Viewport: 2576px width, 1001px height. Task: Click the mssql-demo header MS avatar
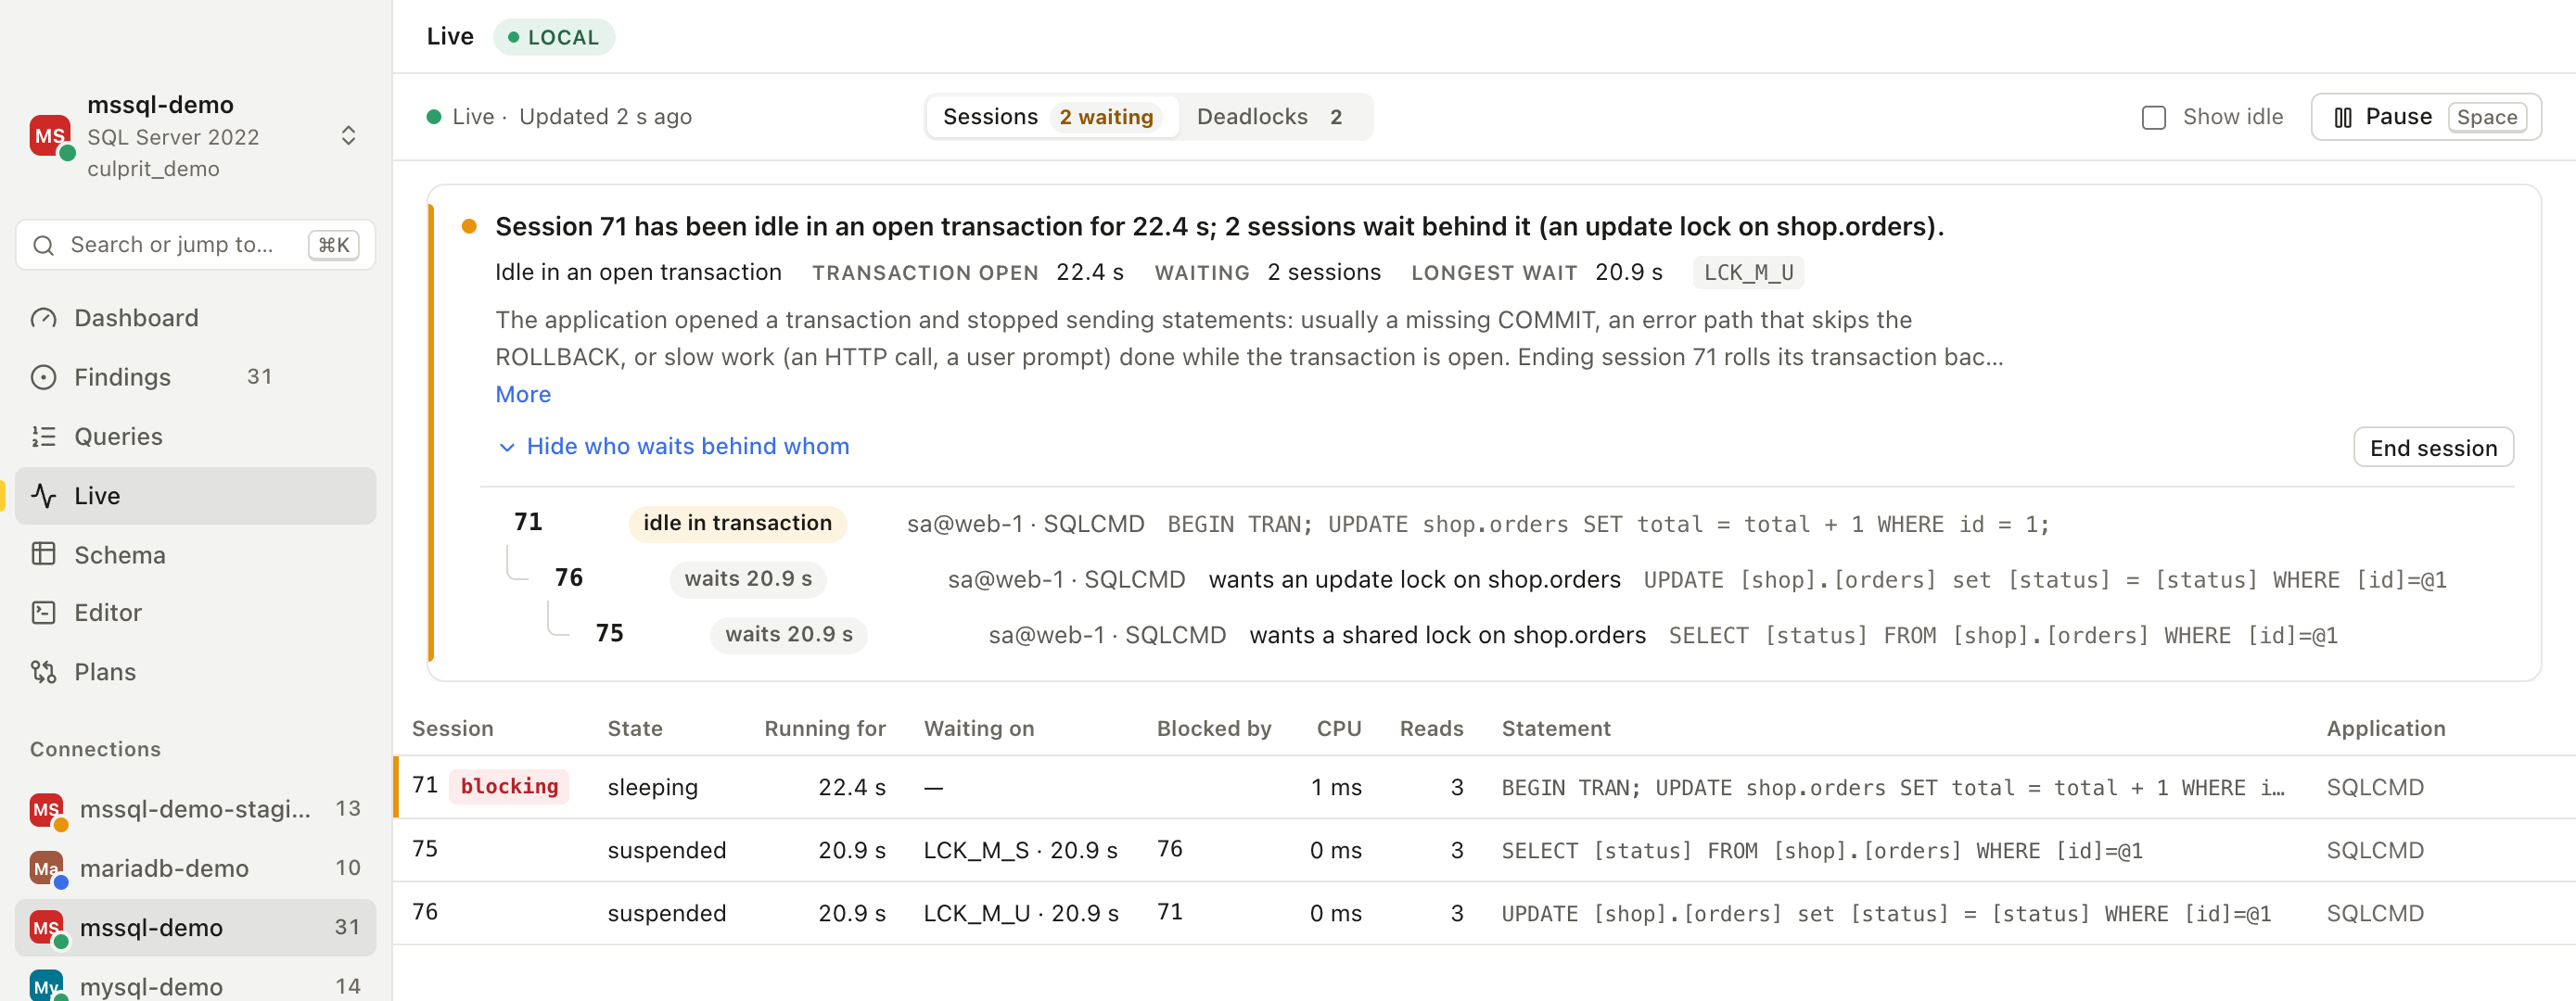[x=50, y=136]
